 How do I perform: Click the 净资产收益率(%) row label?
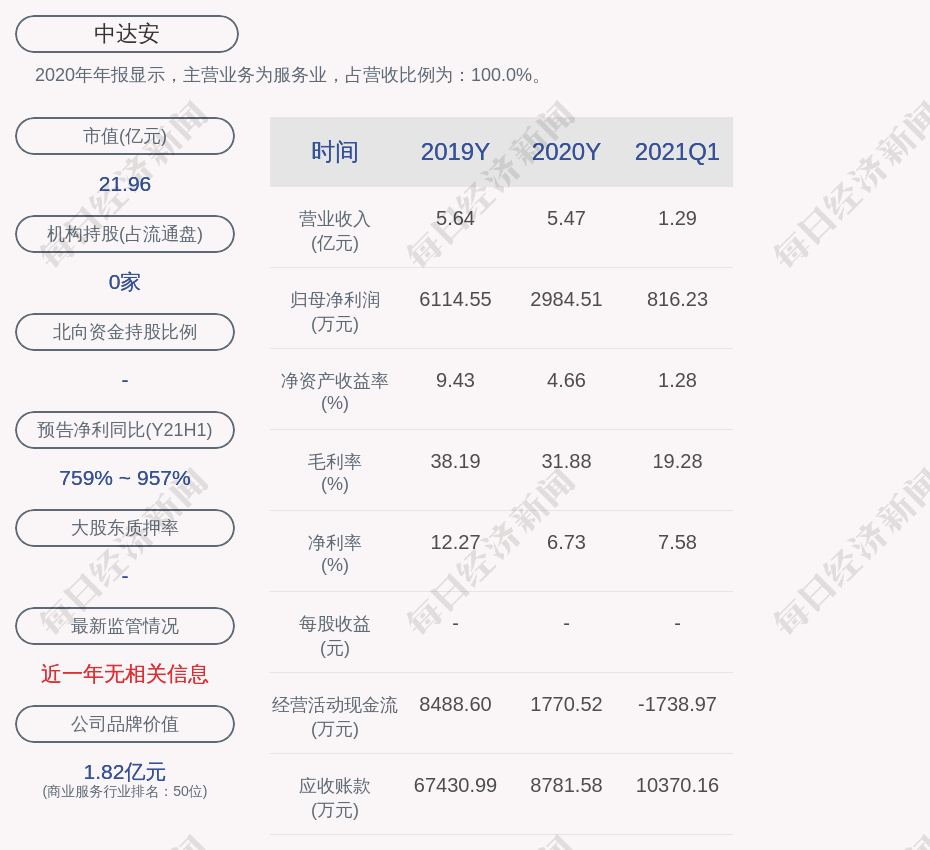[335, 391]
